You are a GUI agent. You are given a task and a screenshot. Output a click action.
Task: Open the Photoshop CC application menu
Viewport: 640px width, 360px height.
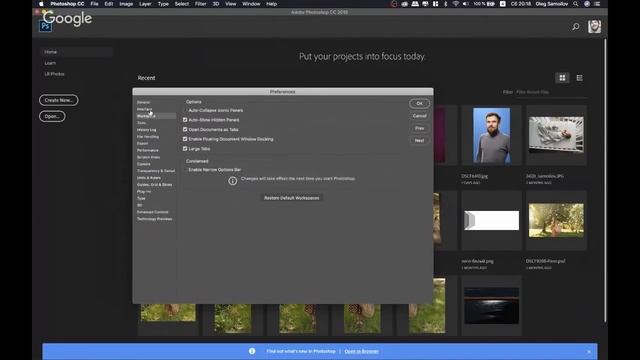click(x=67, y=4)
